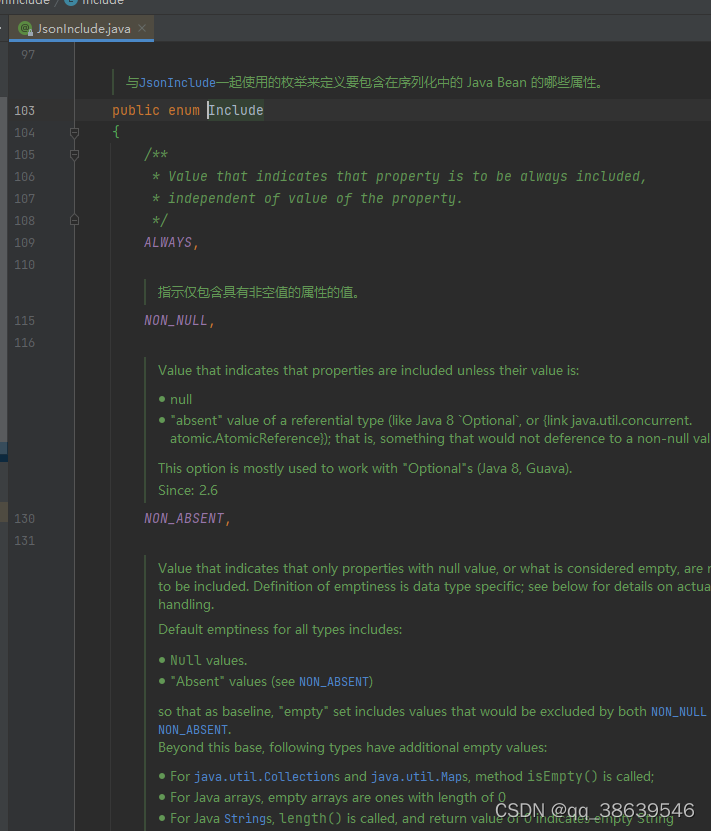Collapse the Include enum body using the gutter marker
Viewport: 711px width, 831px height.
[x=73, y=132]
